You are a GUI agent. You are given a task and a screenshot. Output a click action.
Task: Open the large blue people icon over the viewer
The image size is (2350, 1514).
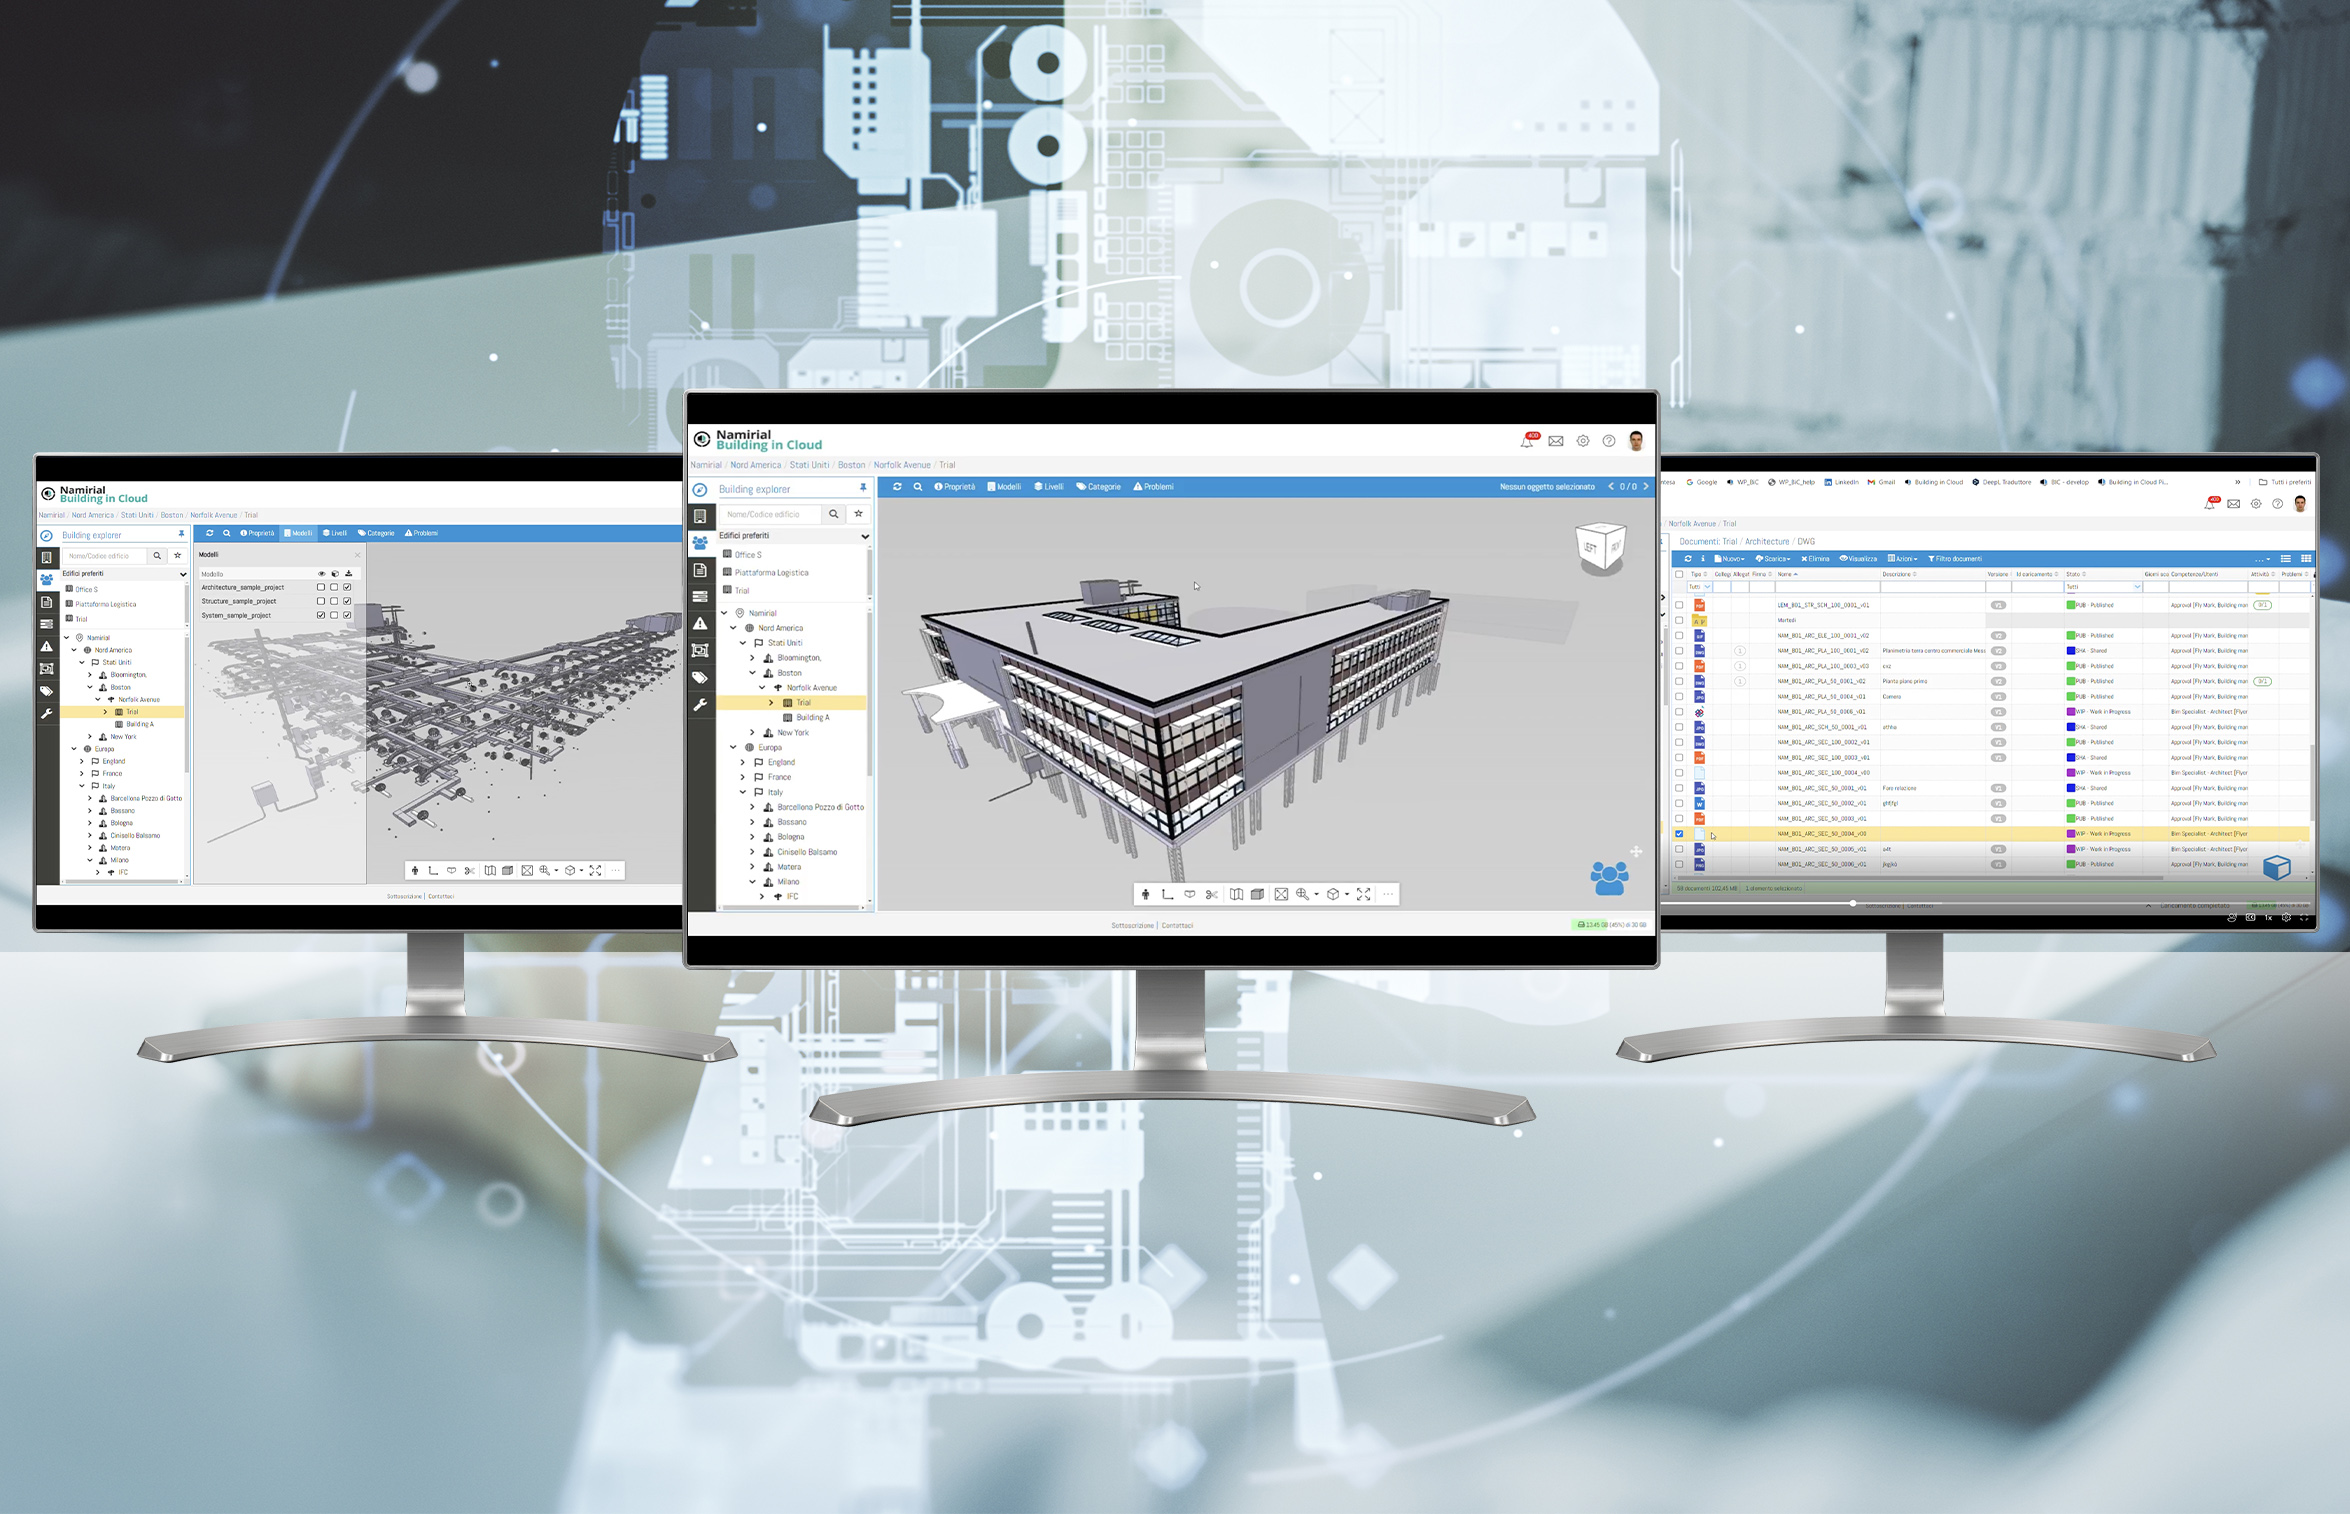click(x=1609, y=878)
